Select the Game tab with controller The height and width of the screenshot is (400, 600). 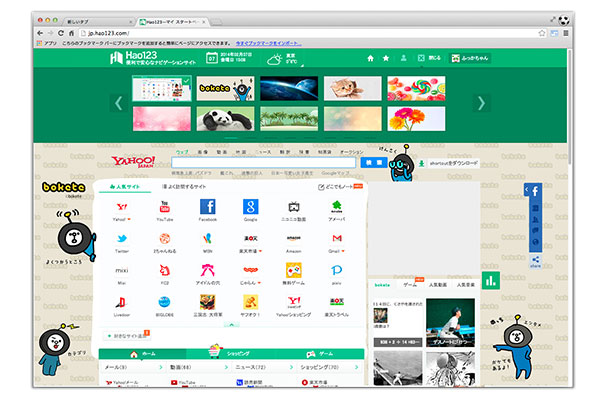tap(320, 354)
